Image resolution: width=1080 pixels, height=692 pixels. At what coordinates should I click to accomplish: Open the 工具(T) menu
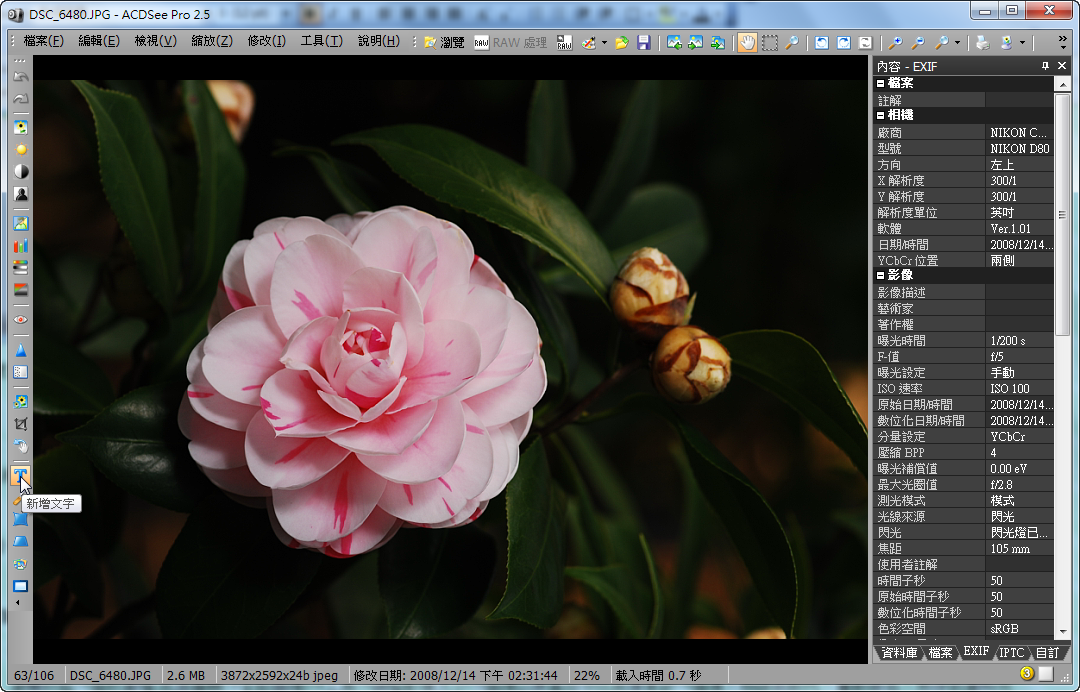[x=321, y=41]
